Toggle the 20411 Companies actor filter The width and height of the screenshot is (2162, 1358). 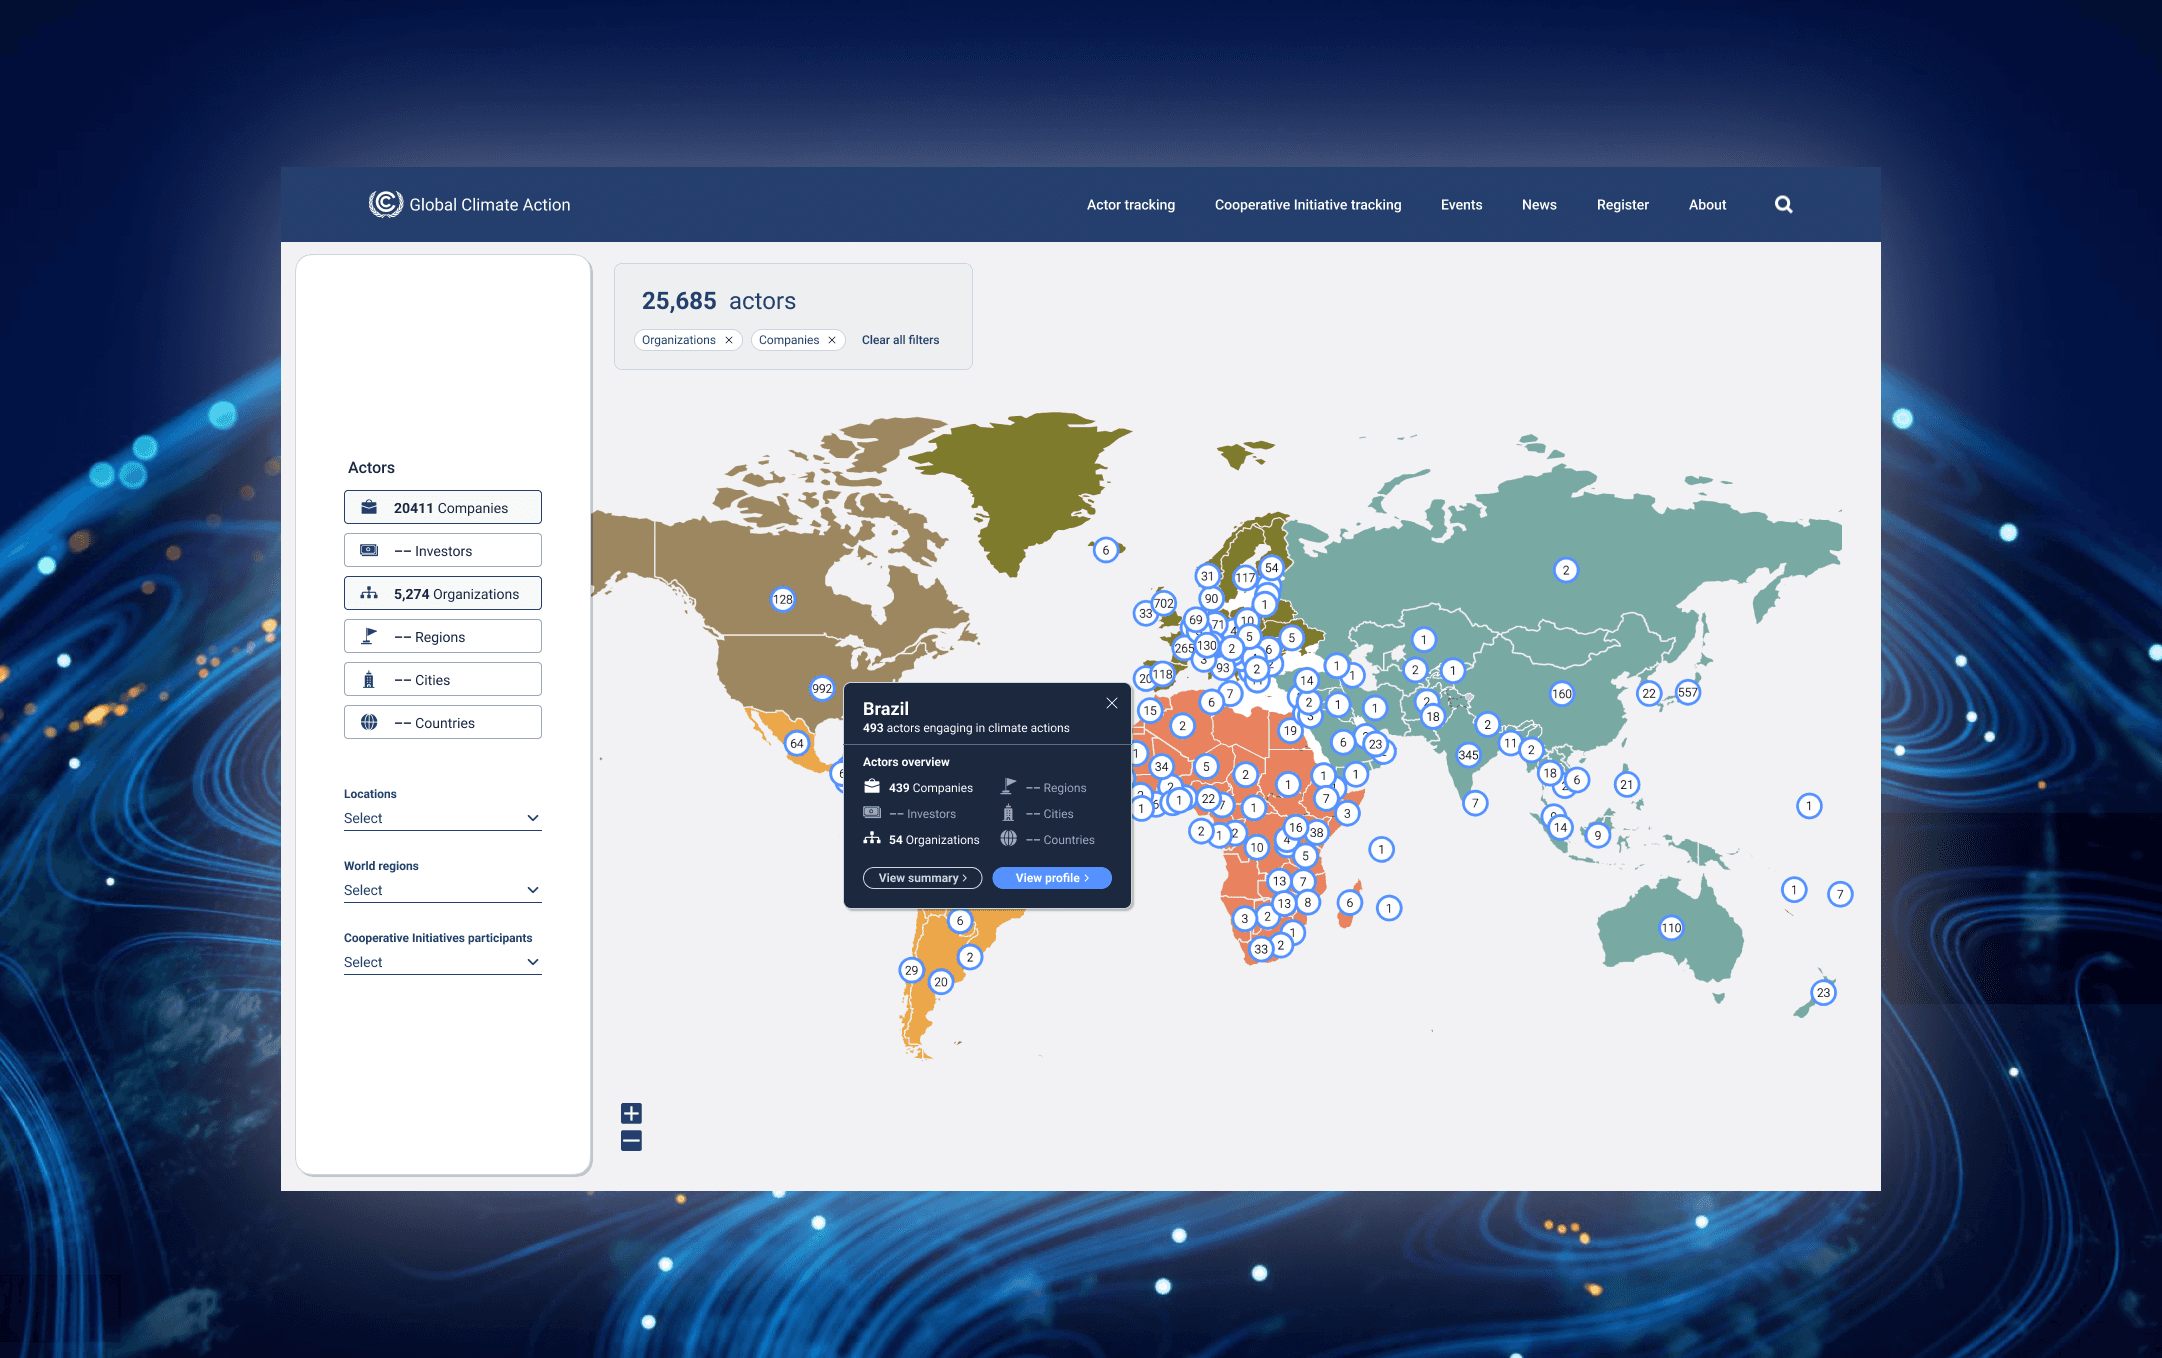442,507
